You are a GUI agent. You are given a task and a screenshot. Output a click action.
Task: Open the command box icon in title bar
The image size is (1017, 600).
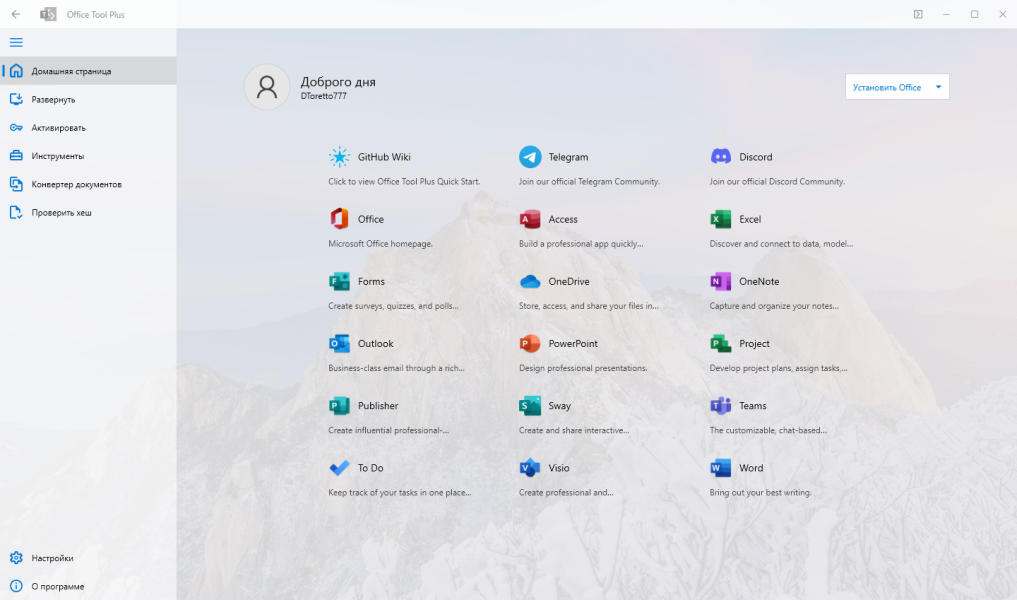pyautogui.click(x=918, y=14)
